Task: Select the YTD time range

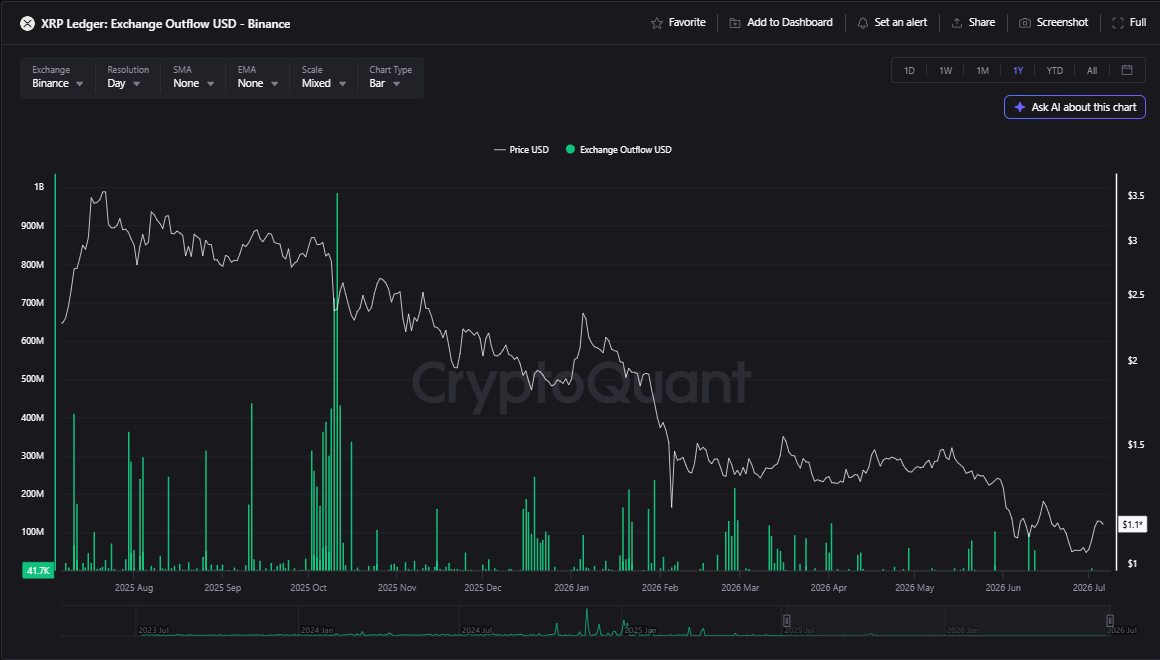Action: pos(1054,71)
